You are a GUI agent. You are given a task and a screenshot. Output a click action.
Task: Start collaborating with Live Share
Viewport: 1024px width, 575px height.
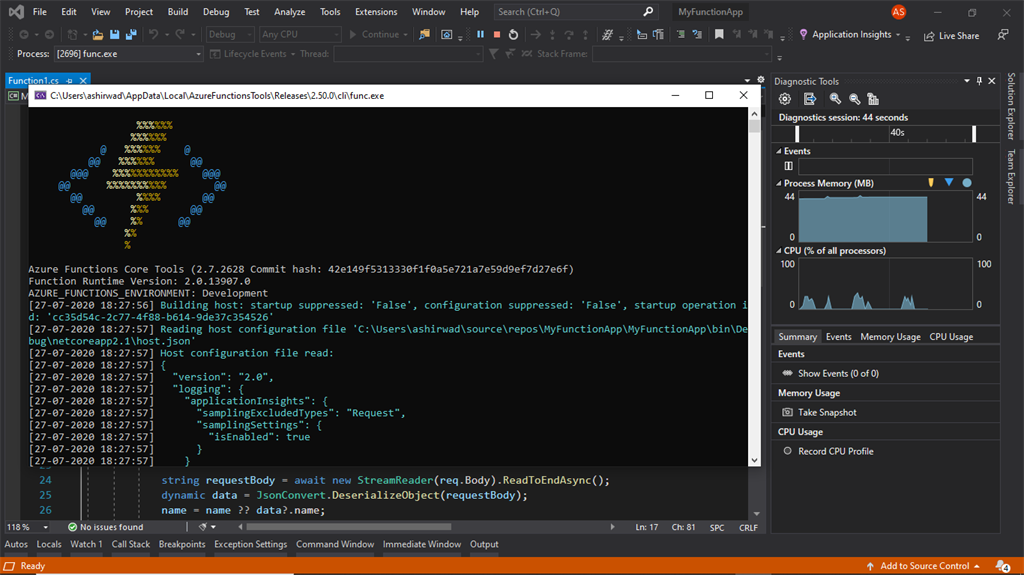[952, 35]
